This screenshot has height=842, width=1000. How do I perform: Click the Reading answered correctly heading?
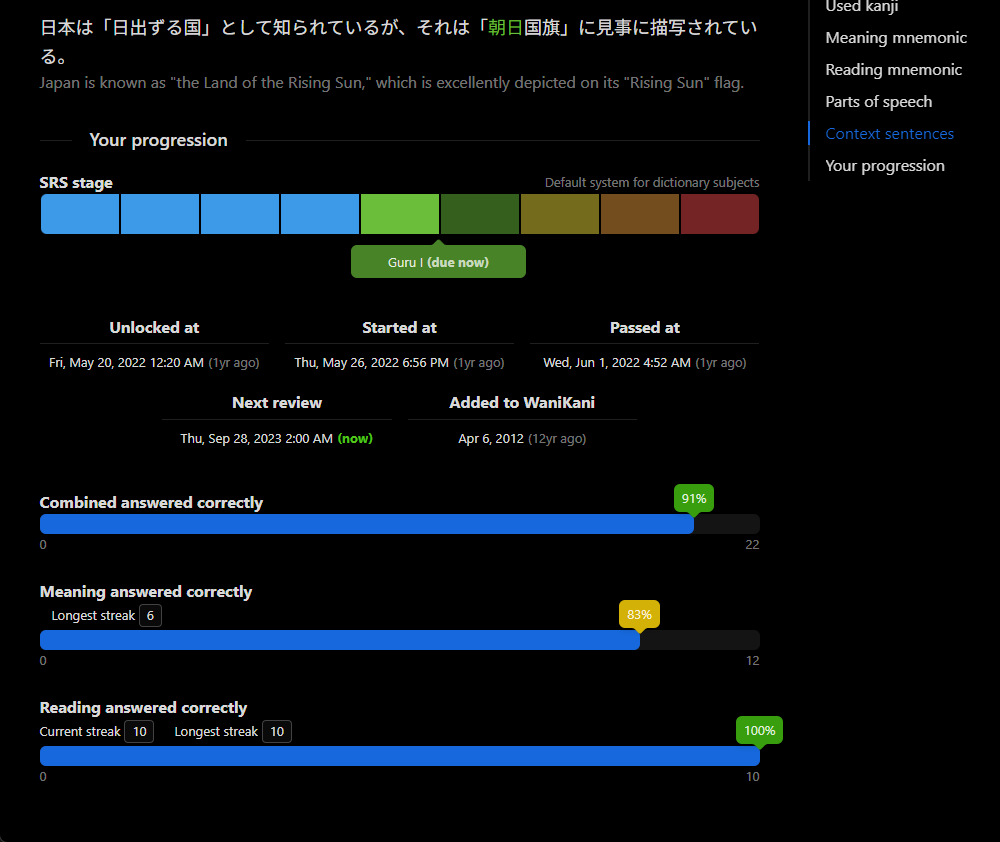143,708
